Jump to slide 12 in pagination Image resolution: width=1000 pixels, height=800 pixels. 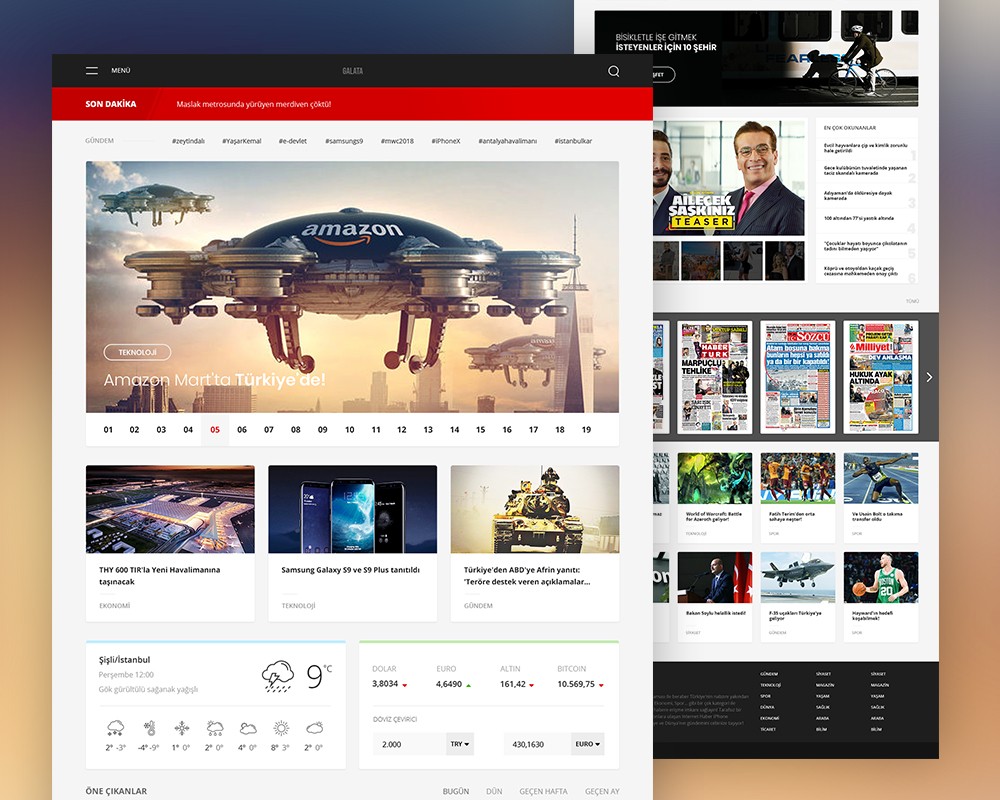401,430
